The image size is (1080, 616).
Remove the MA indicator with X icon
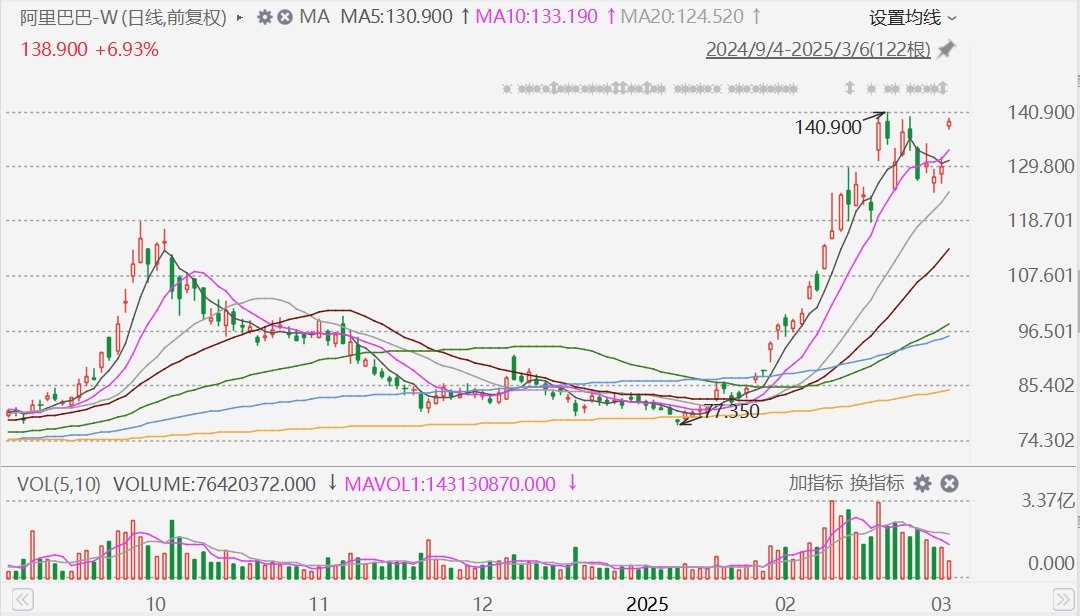click(285, 17)
